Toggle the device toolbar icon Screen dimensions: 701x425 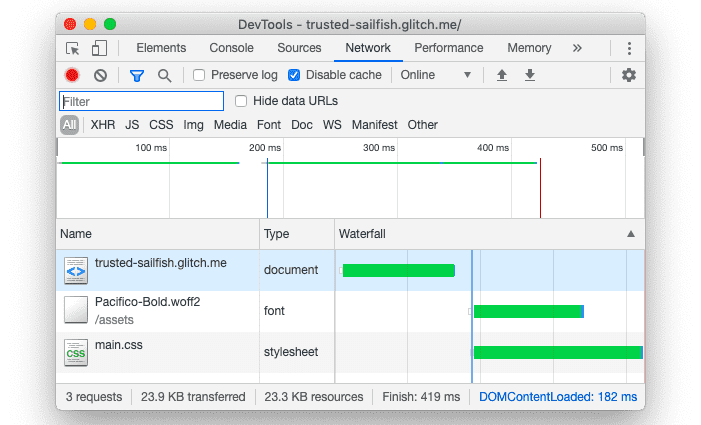point(99,48)
